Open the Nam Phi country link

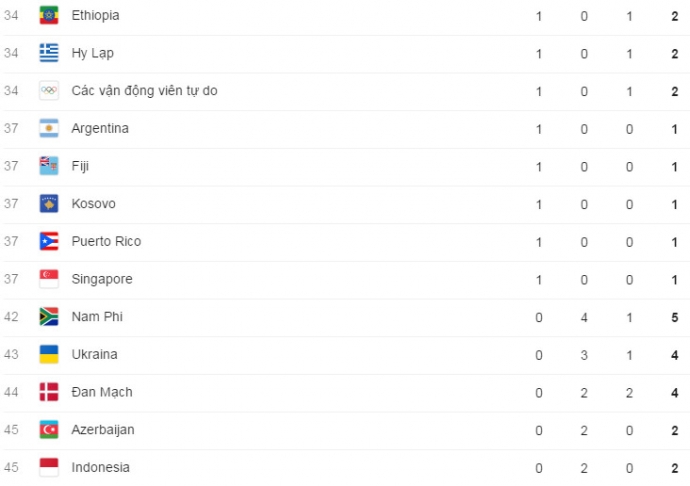97,317
